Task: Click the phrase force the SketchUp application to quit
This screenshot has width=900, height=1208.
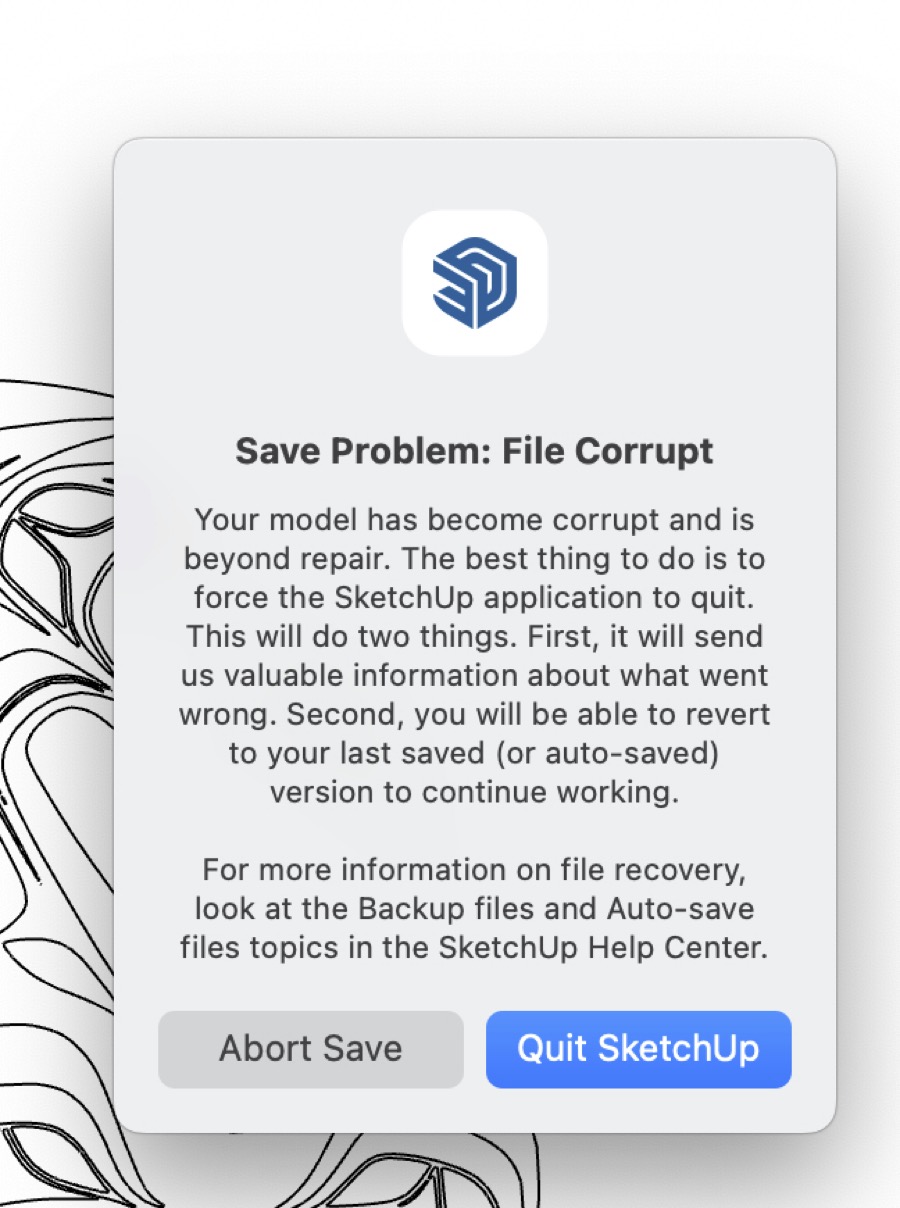Action: [x=475, y=597]
